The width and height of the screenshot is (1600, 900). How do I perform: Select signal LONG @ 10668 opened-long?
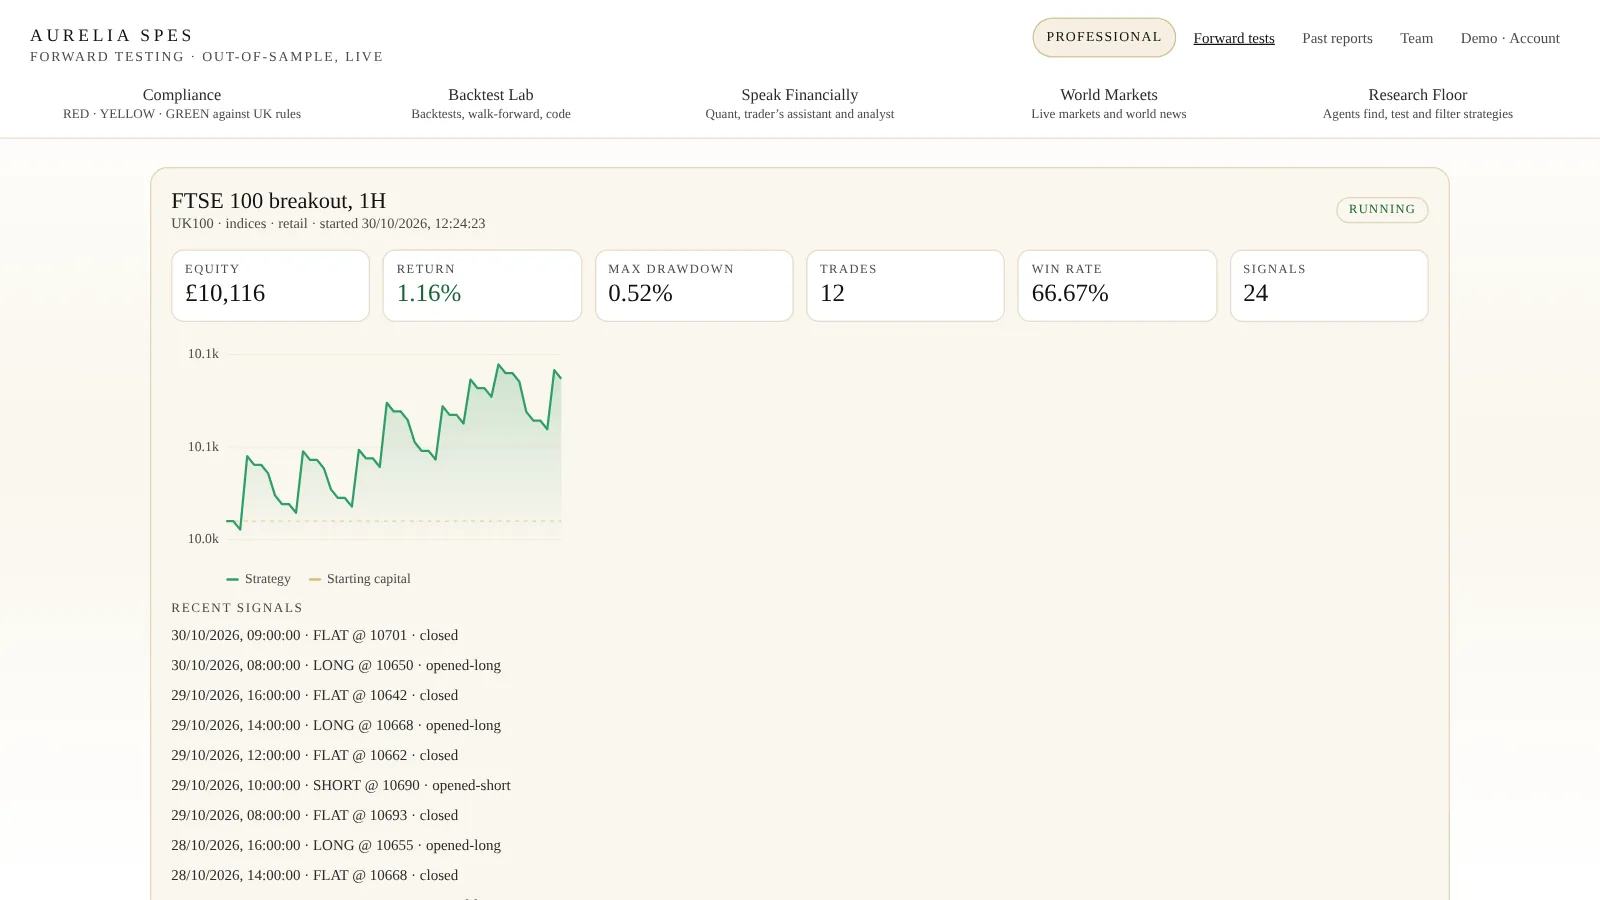[x=336, y=725]
